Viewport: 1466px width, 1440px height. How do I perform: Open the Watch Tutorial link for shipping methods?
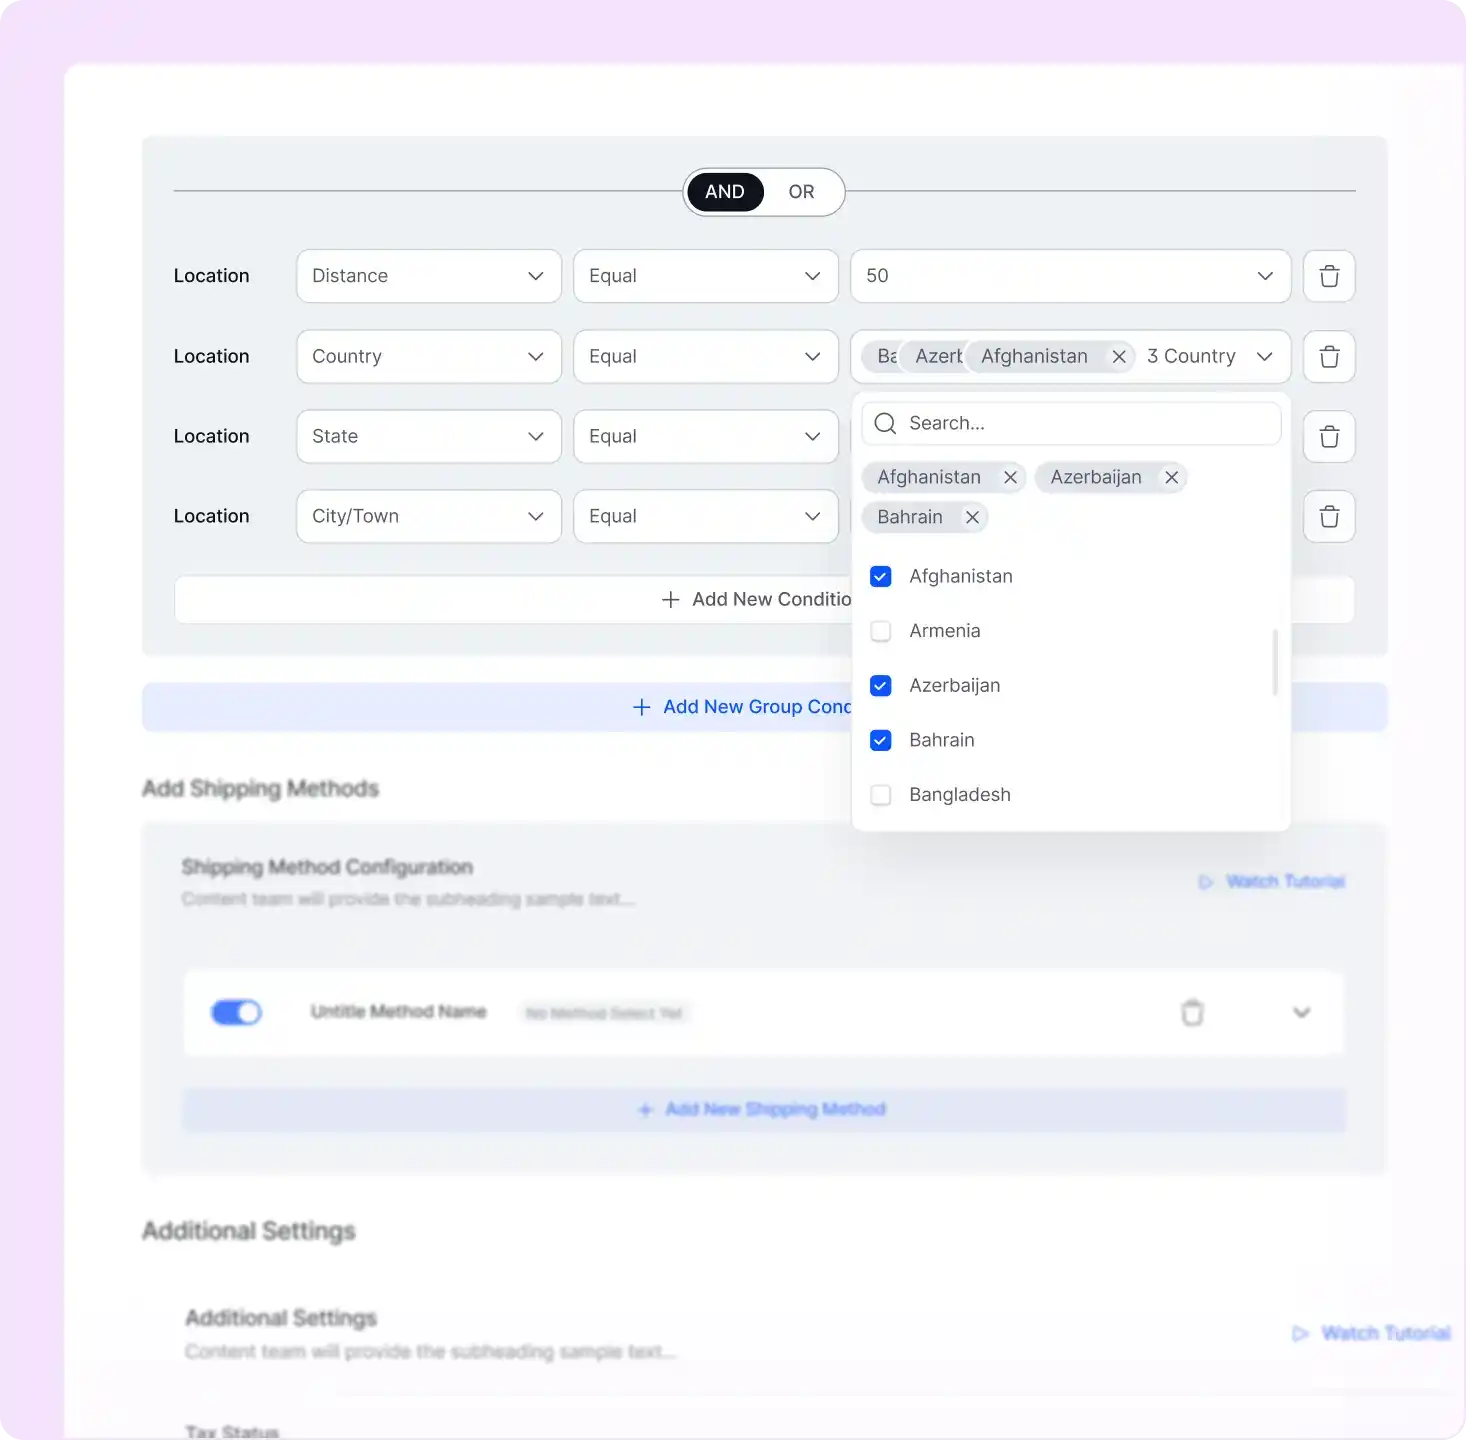coord(1284,881)
